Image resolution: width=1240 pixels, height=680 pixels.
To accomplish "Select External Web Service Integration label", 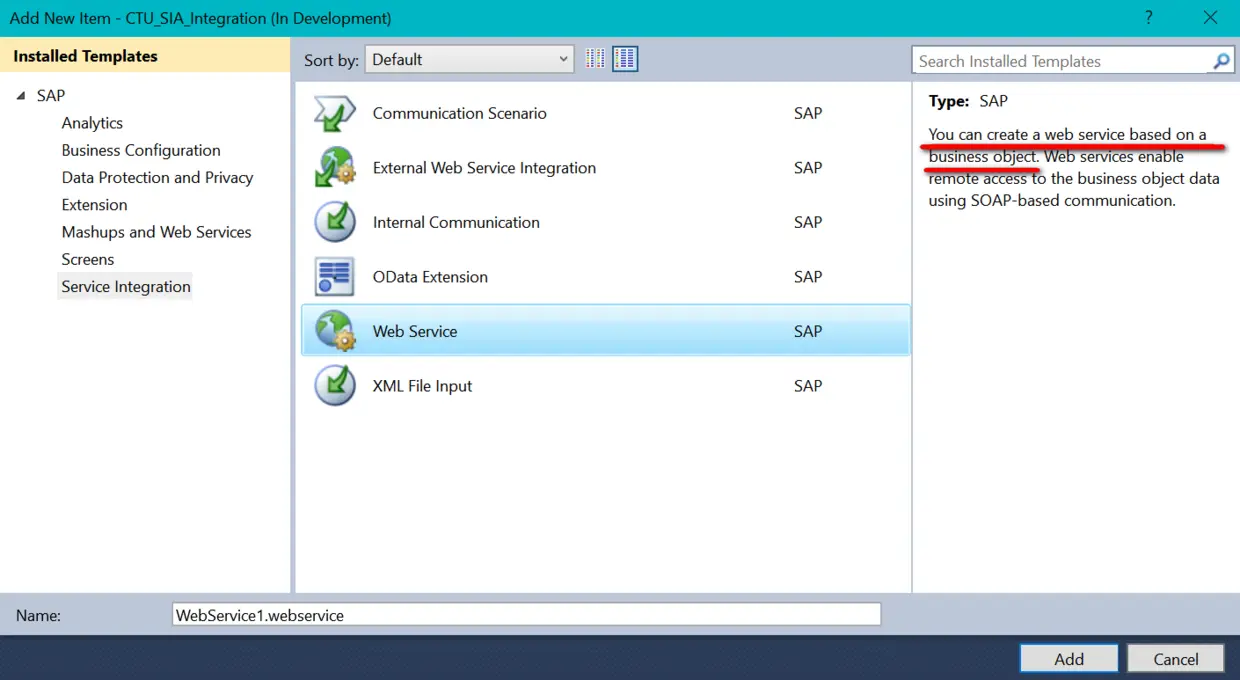I will [x=484, y=168].
